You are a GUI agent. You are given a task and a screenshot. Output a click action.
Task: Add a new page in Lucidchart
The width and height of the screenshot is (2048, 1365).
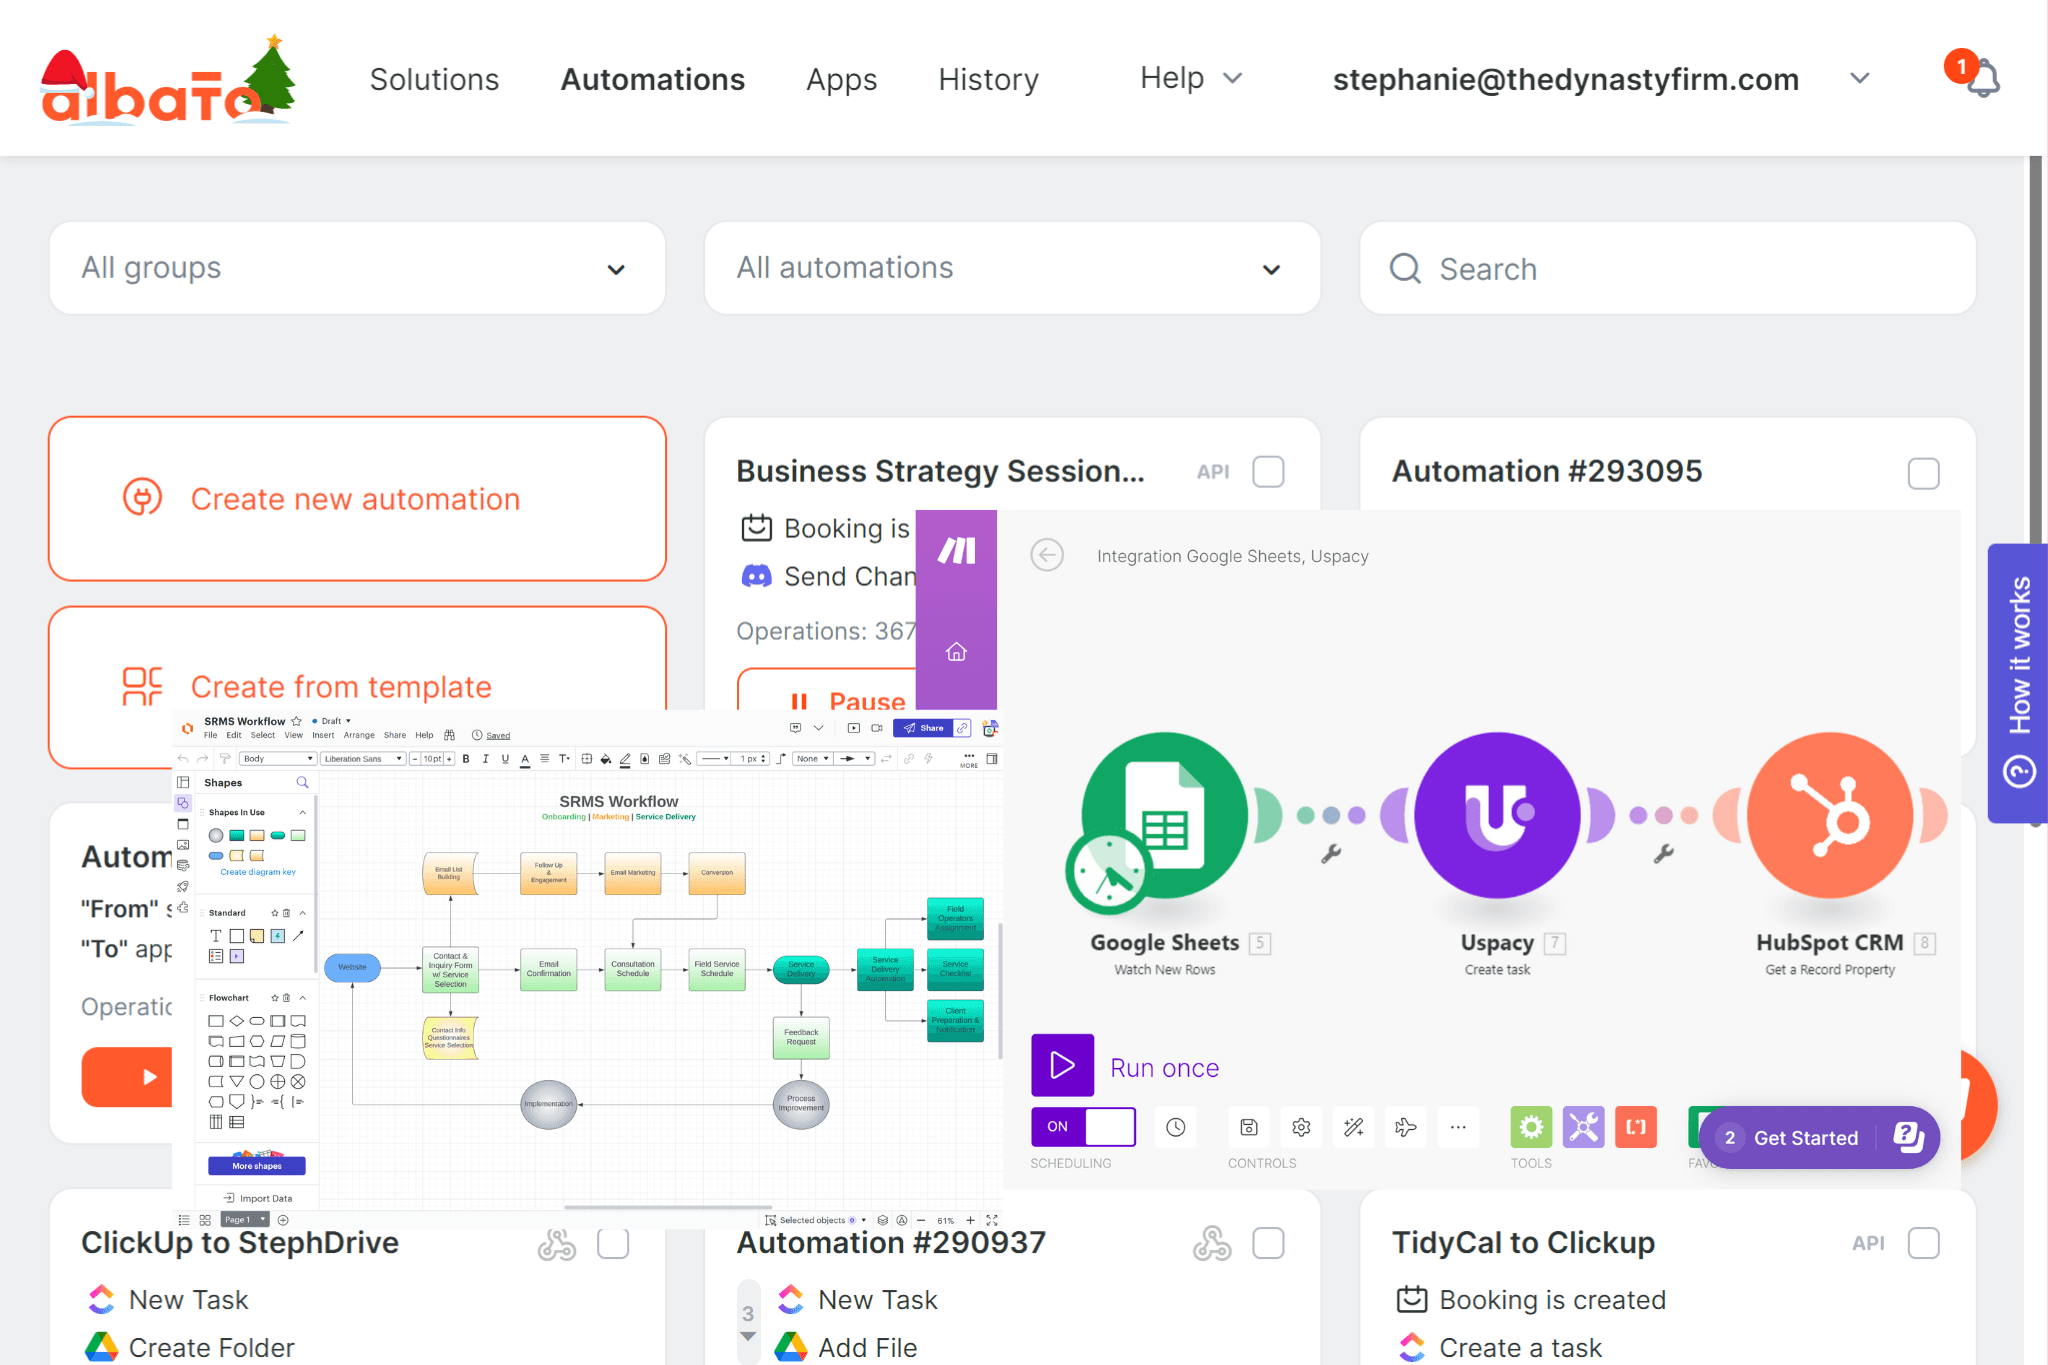coord(283,1220)
